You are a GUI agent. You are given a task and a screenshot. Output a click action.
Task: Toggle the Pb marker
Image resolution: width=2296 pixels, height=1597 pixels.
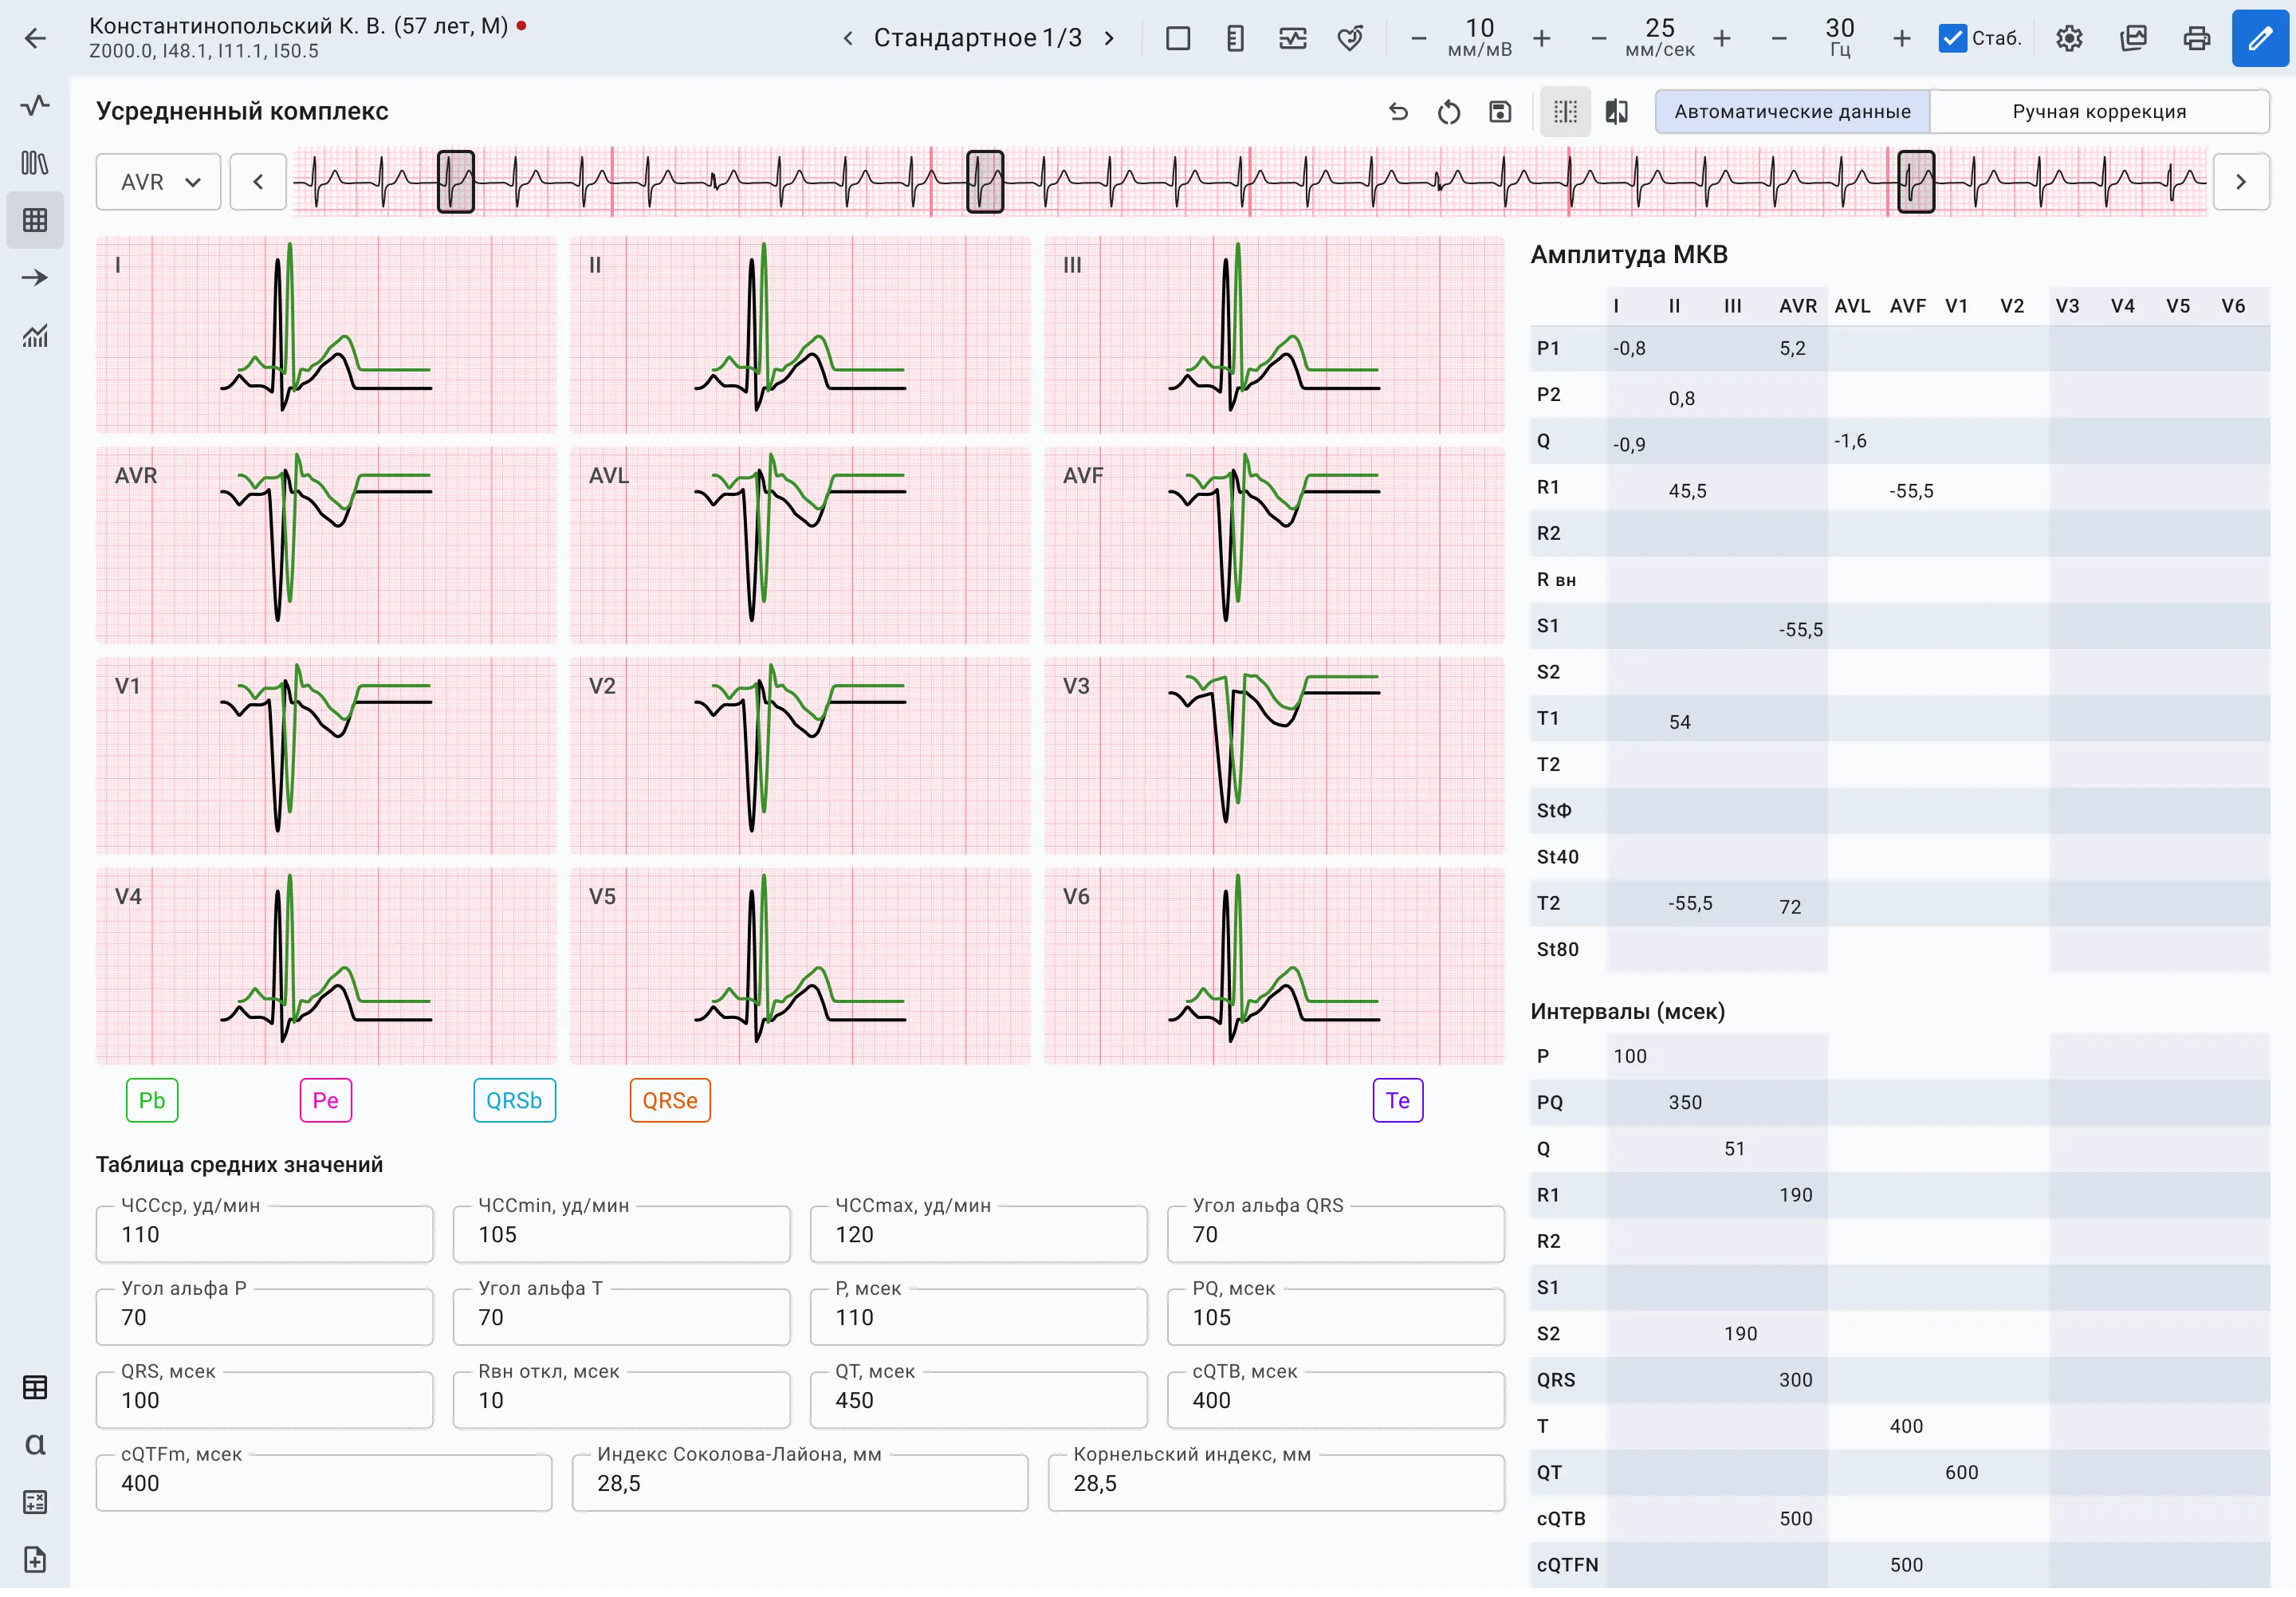pyautogui.click(x=152, y=1100)
